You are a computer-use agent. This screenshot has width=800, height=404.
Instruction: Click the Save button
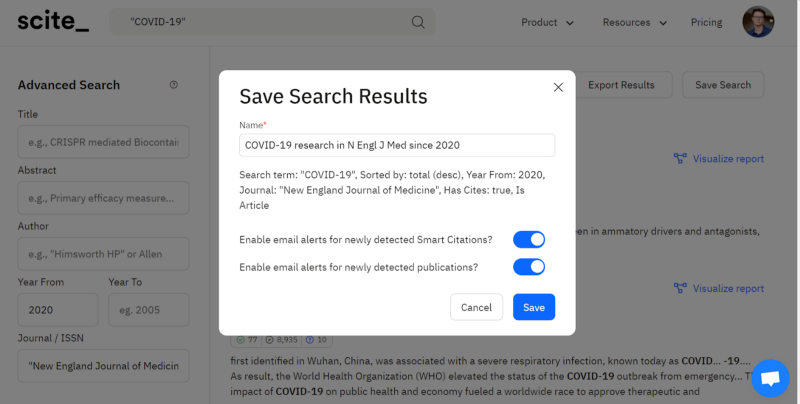coord(534,307)
